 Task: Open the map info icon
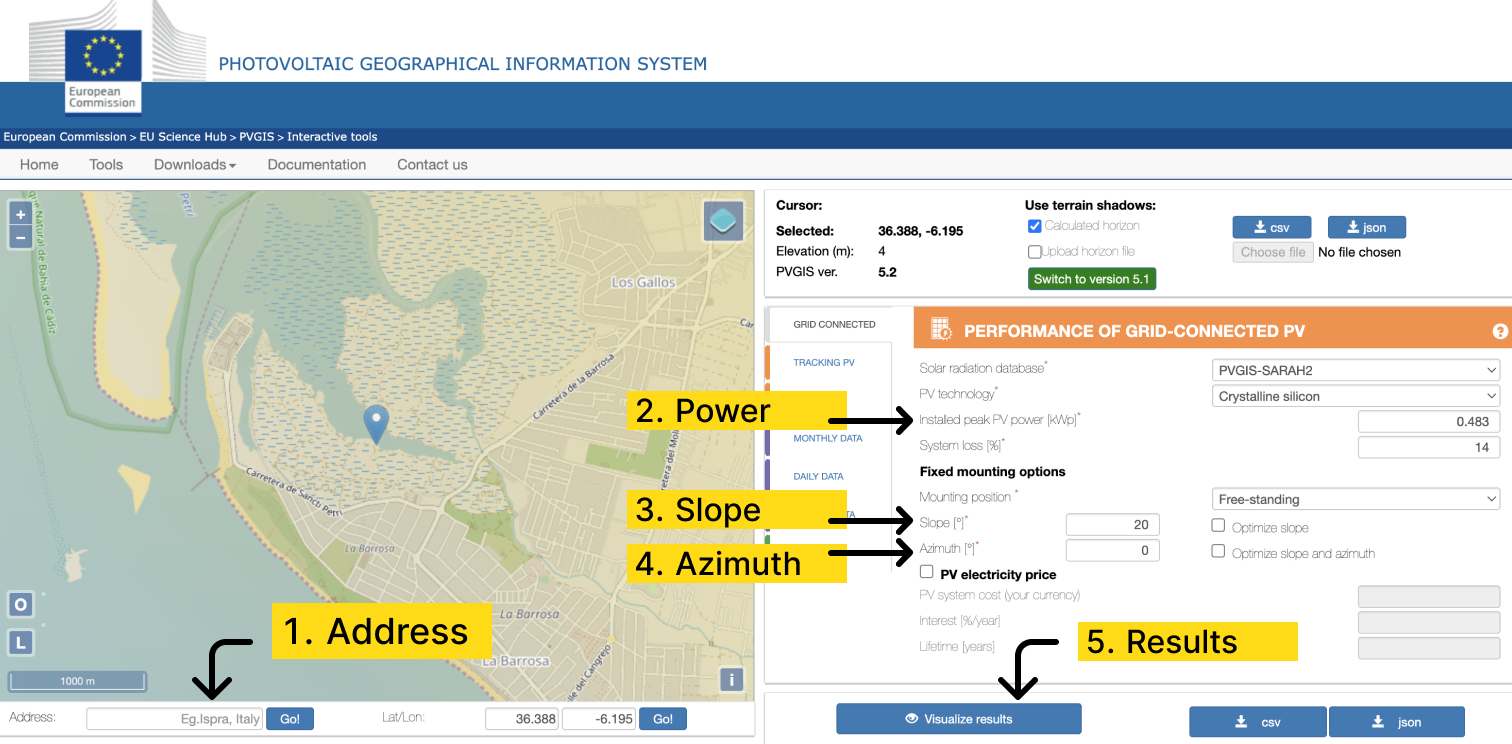(731, 679)
